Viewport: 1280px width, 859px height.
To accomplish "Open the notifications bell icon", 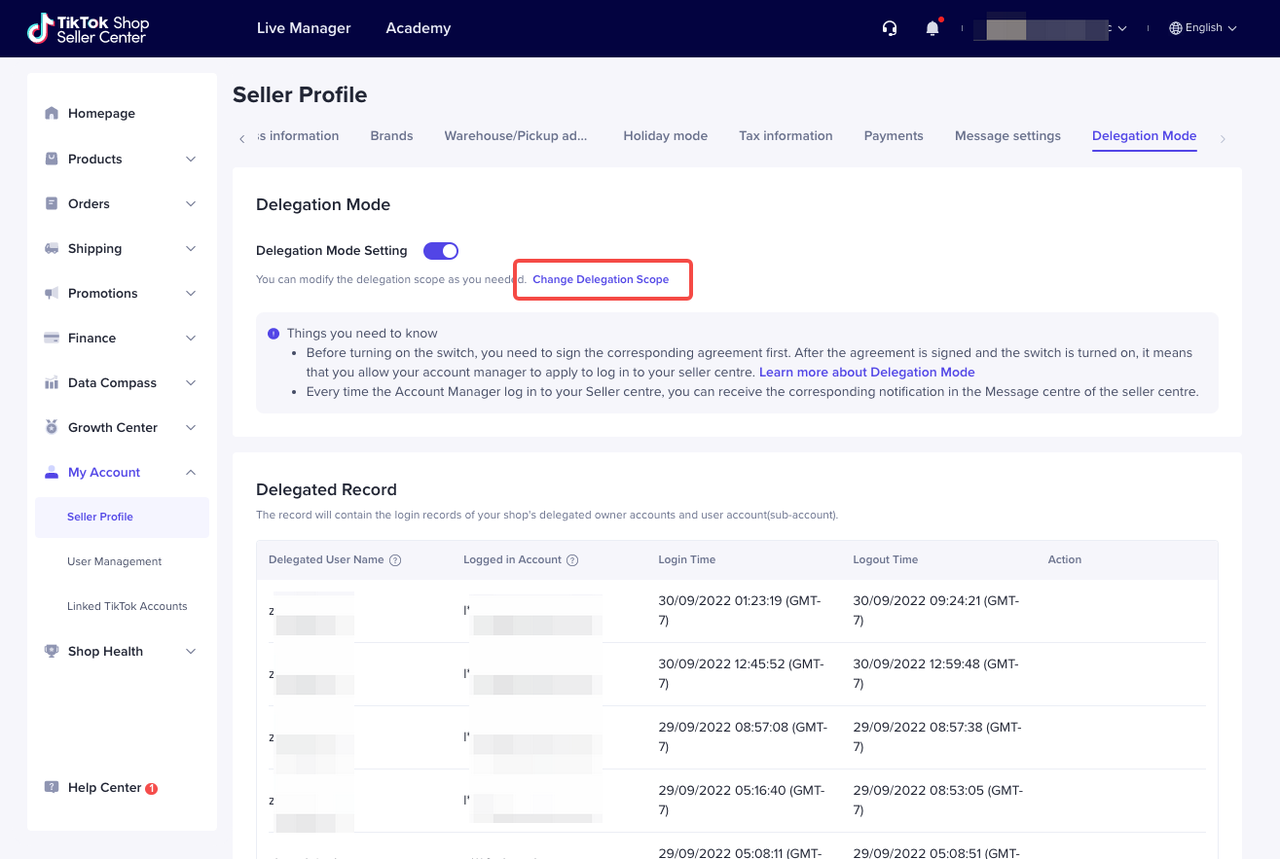I will 932,28.
